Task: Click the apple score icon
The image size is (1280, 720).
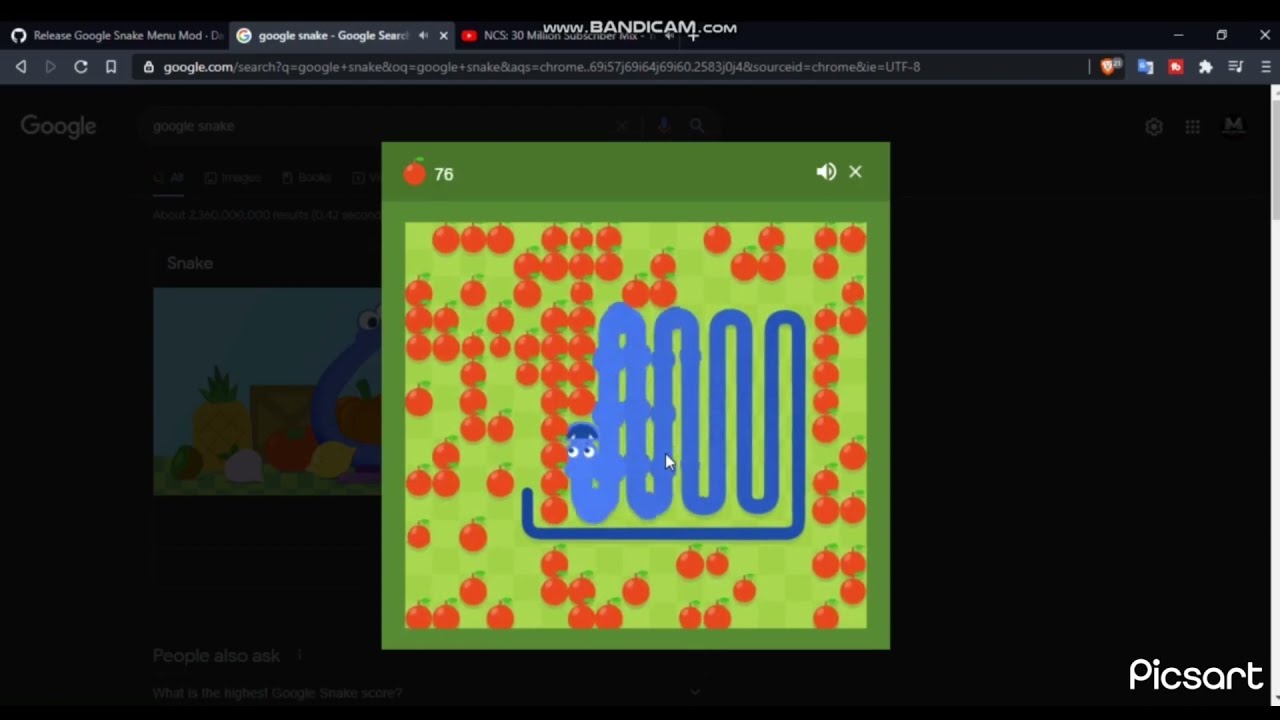Action: pos(414,173)
